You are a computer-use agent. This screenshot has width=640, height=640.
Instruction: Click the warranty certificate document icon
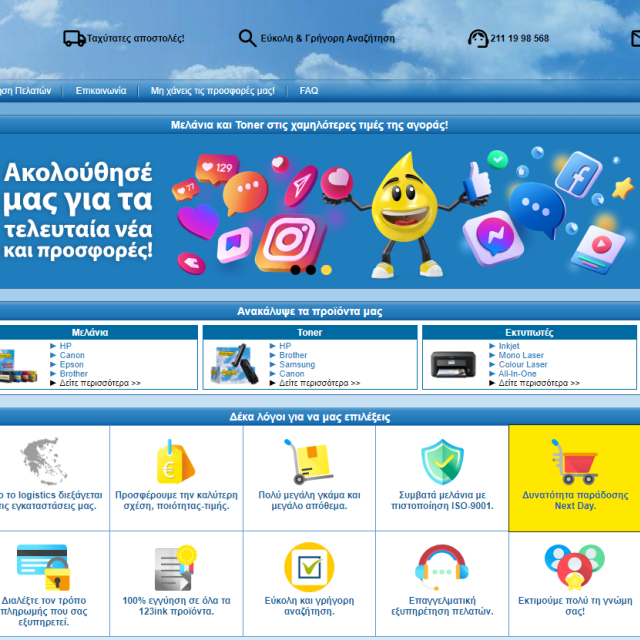coord(176,568)
